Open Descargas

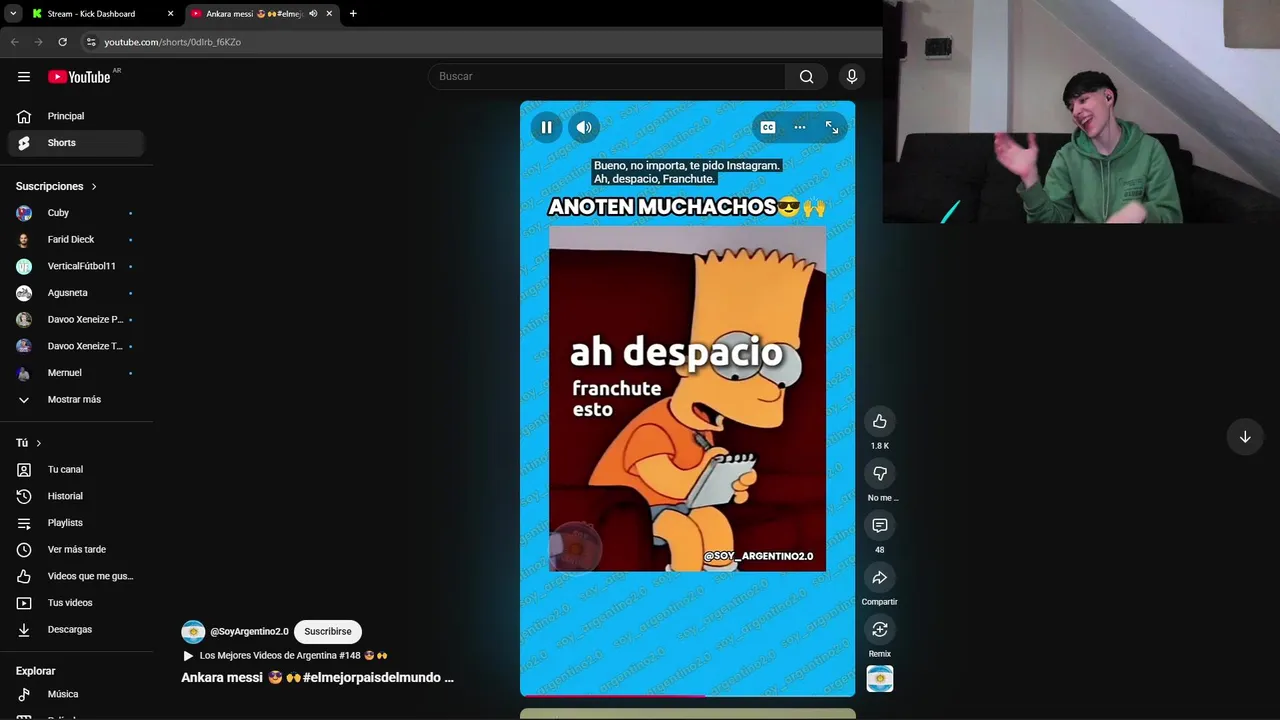77,629
